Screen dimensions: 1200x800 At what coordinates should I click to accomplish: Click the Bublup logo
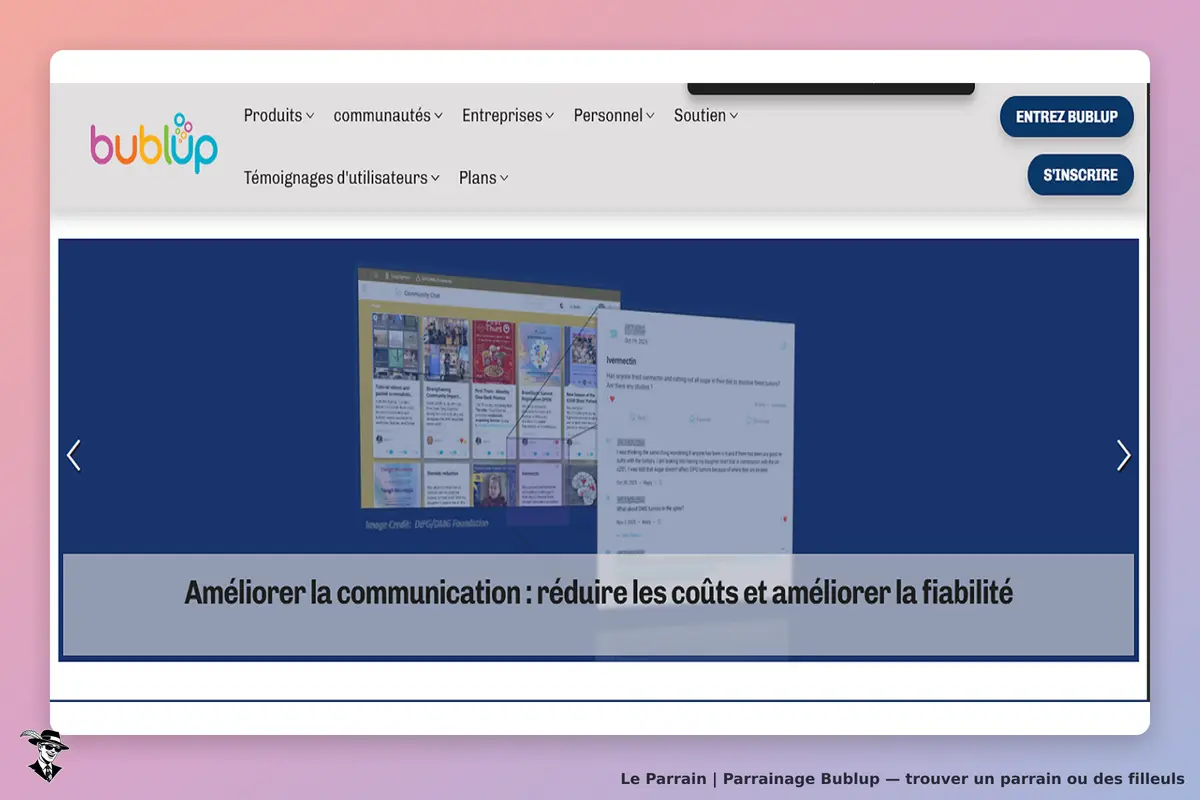(x=153, y=143)
